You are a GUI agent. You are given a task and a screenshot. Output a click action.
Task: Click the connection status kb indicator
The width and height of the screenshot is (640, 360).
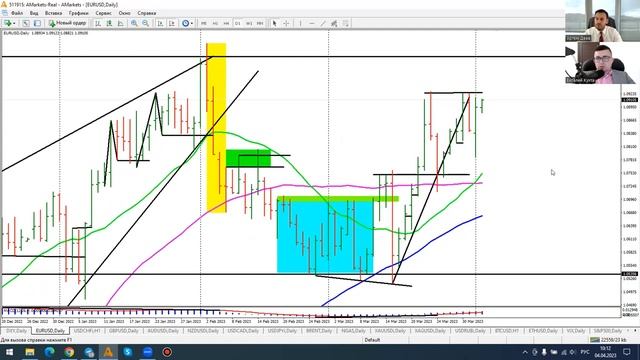[609, 340]
